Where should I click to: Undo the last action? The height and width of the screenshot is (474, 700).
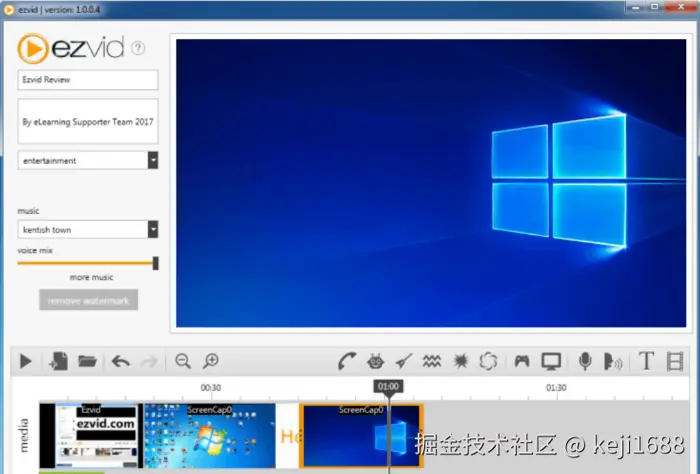coord(121,361)
